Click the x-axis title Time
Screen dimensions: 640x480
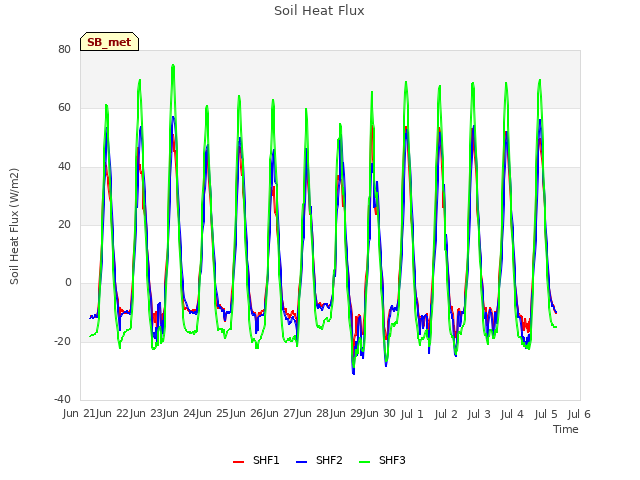[x=566, y=429]
